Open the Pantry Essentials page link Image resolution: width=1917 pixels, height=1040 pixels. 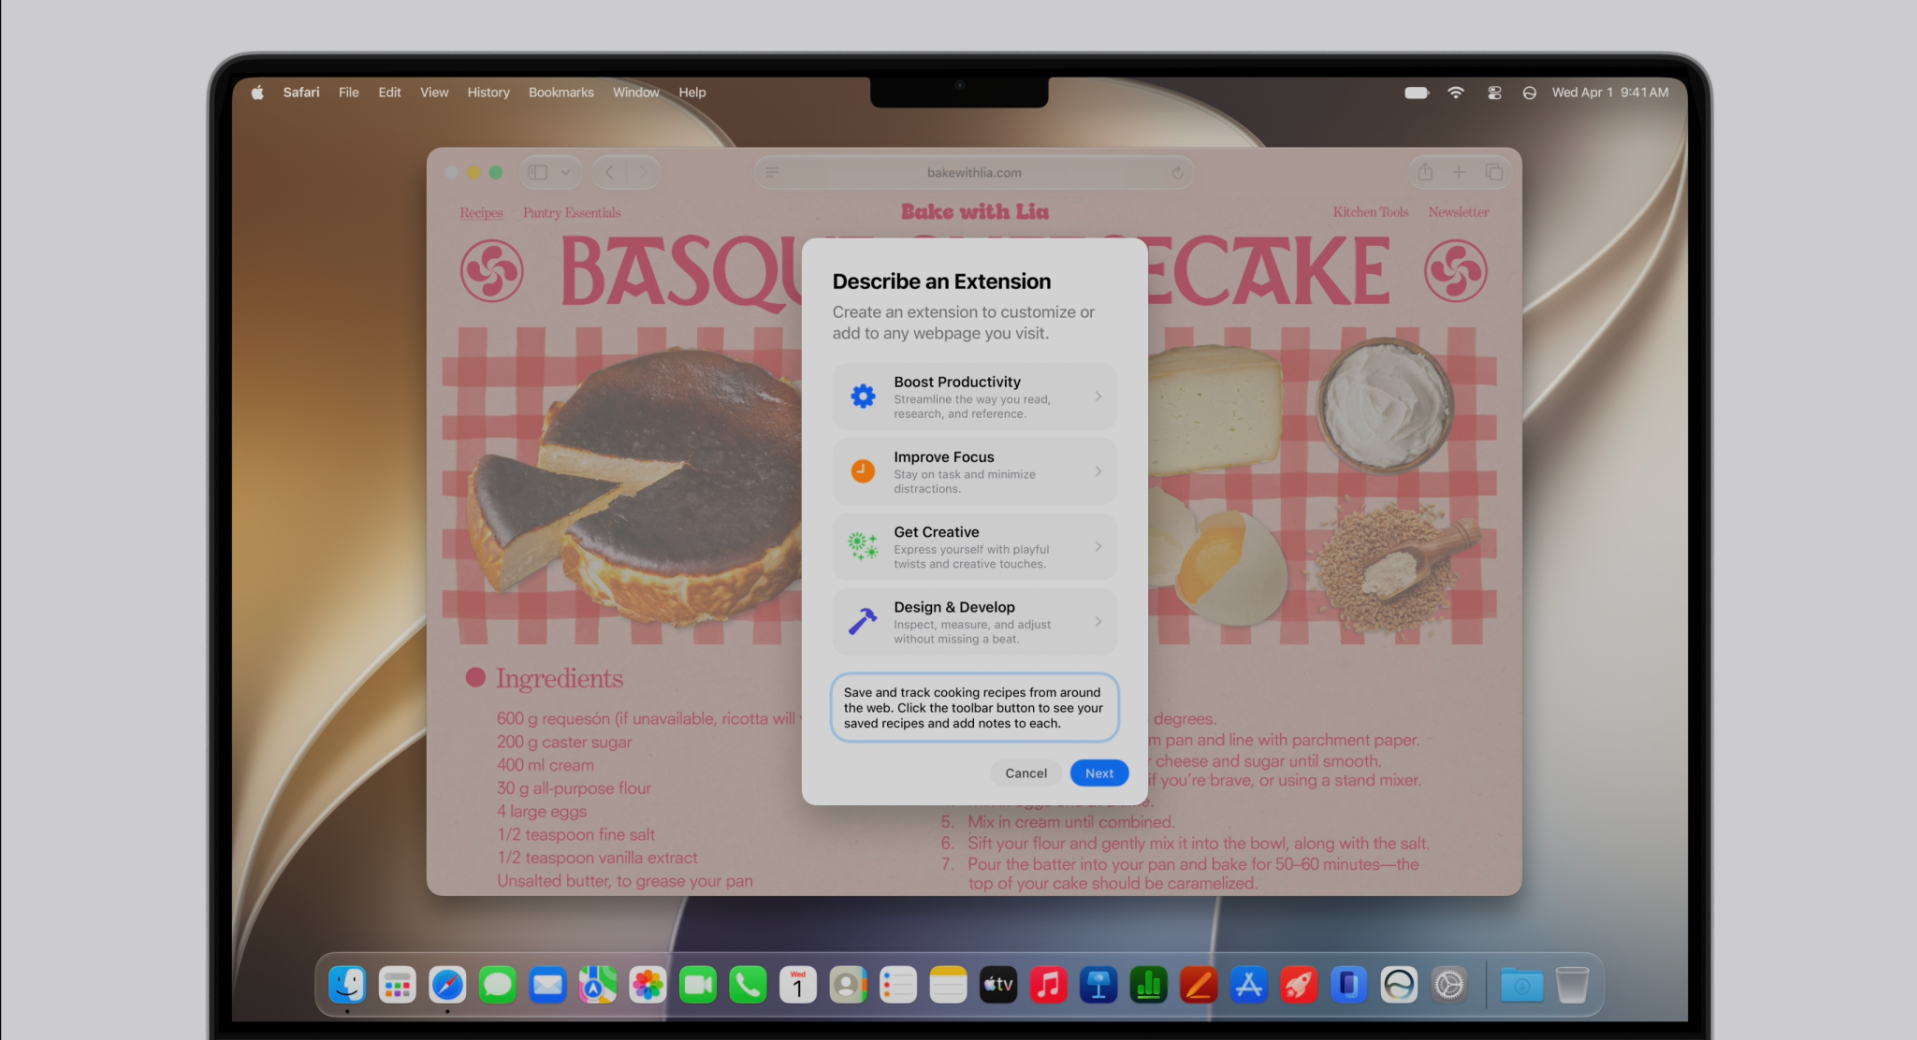(572, 213)
